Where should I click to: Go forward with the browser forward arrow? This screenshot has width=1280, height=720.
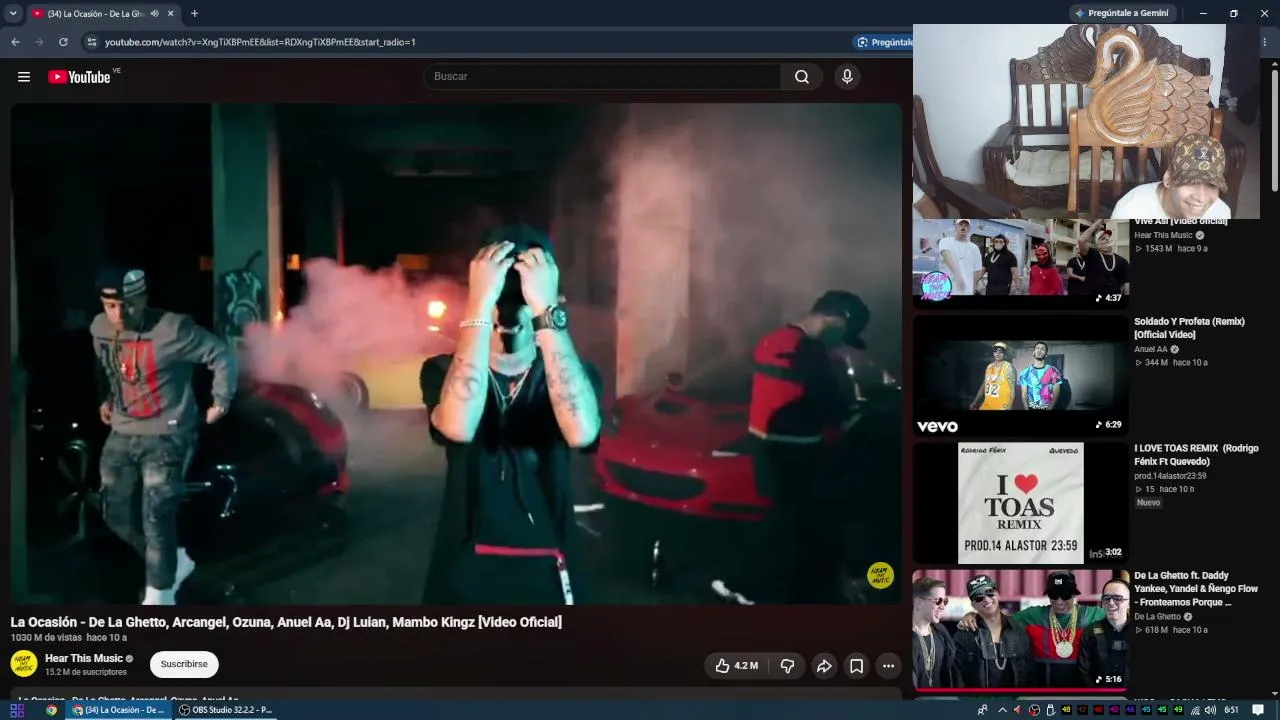point(39,42)
